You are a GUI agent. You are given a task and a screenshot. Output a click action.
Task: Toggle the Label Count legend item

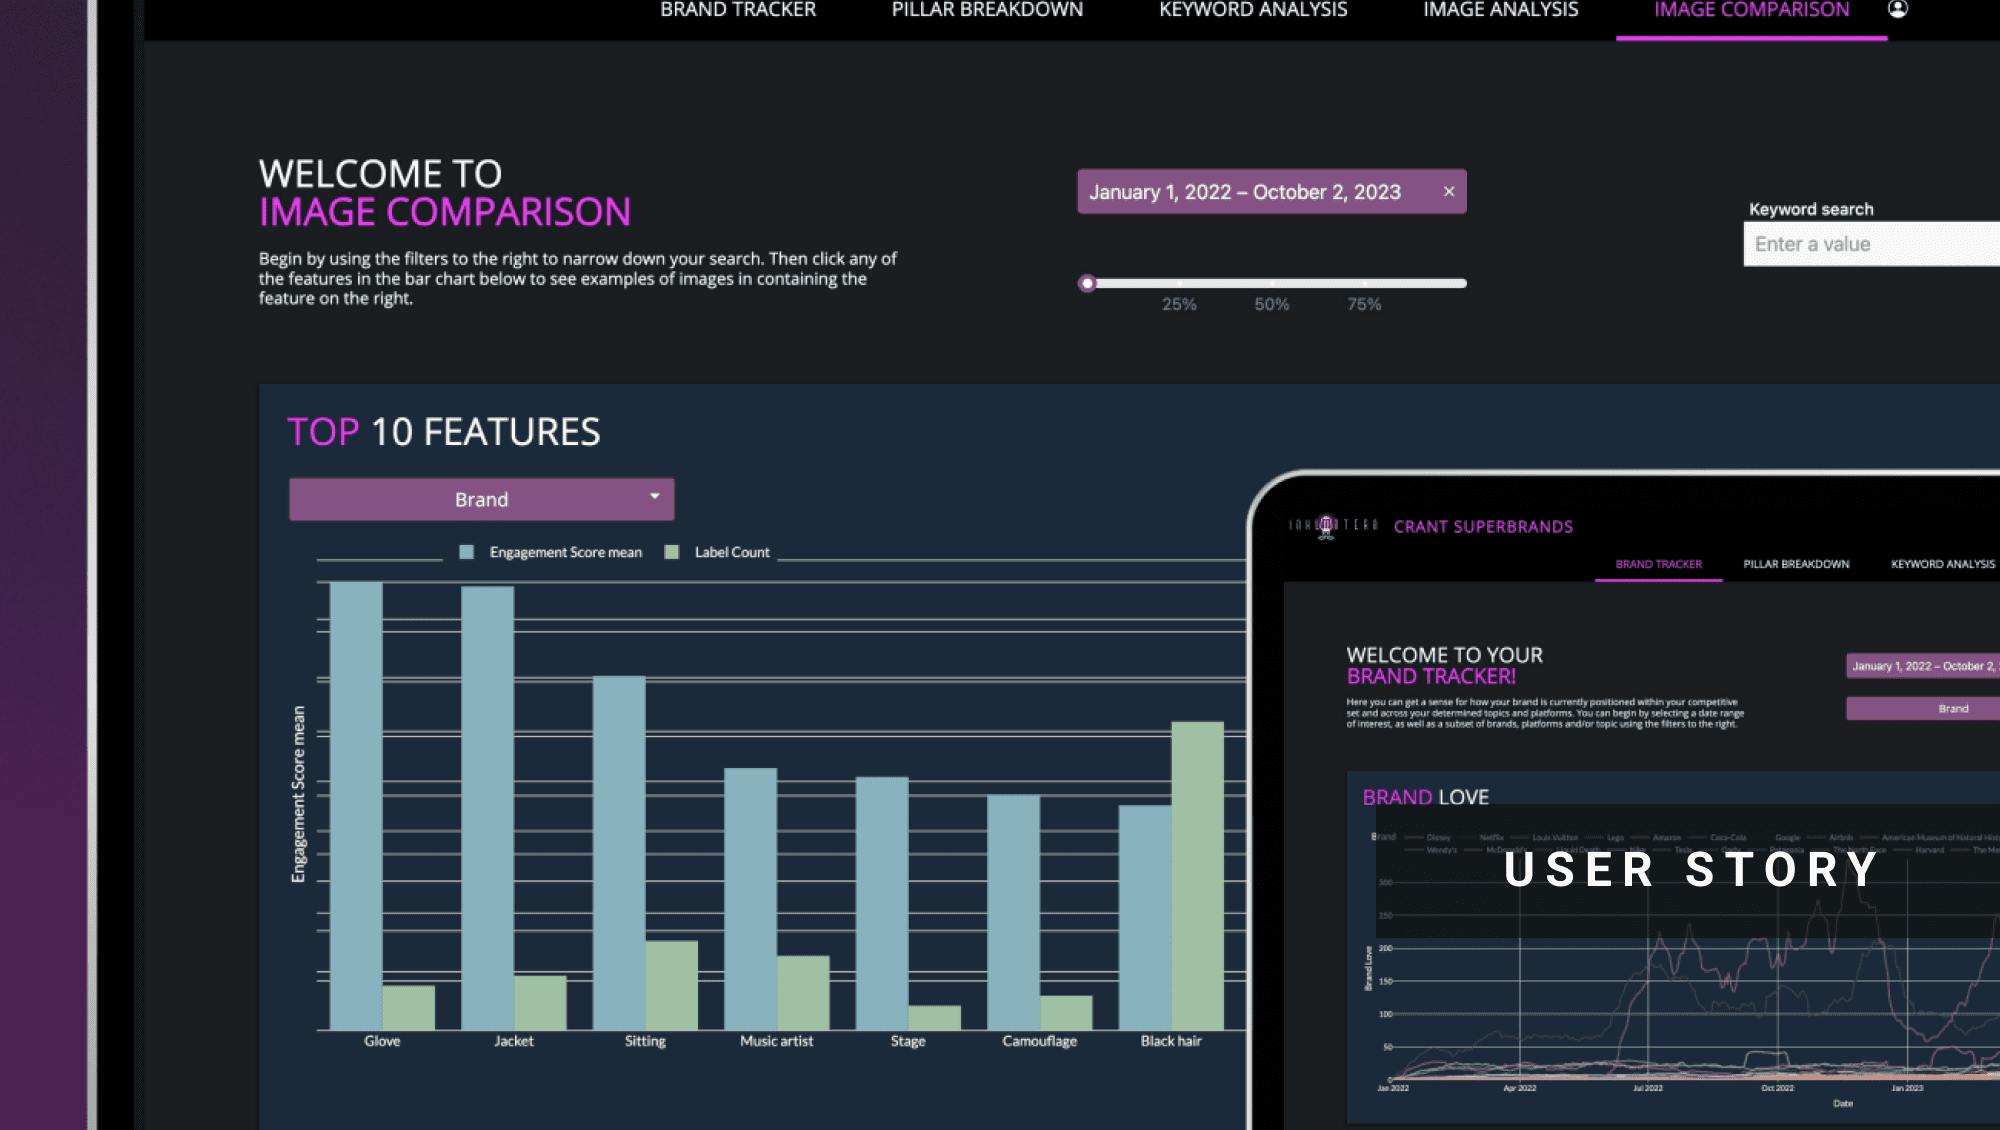731,552
